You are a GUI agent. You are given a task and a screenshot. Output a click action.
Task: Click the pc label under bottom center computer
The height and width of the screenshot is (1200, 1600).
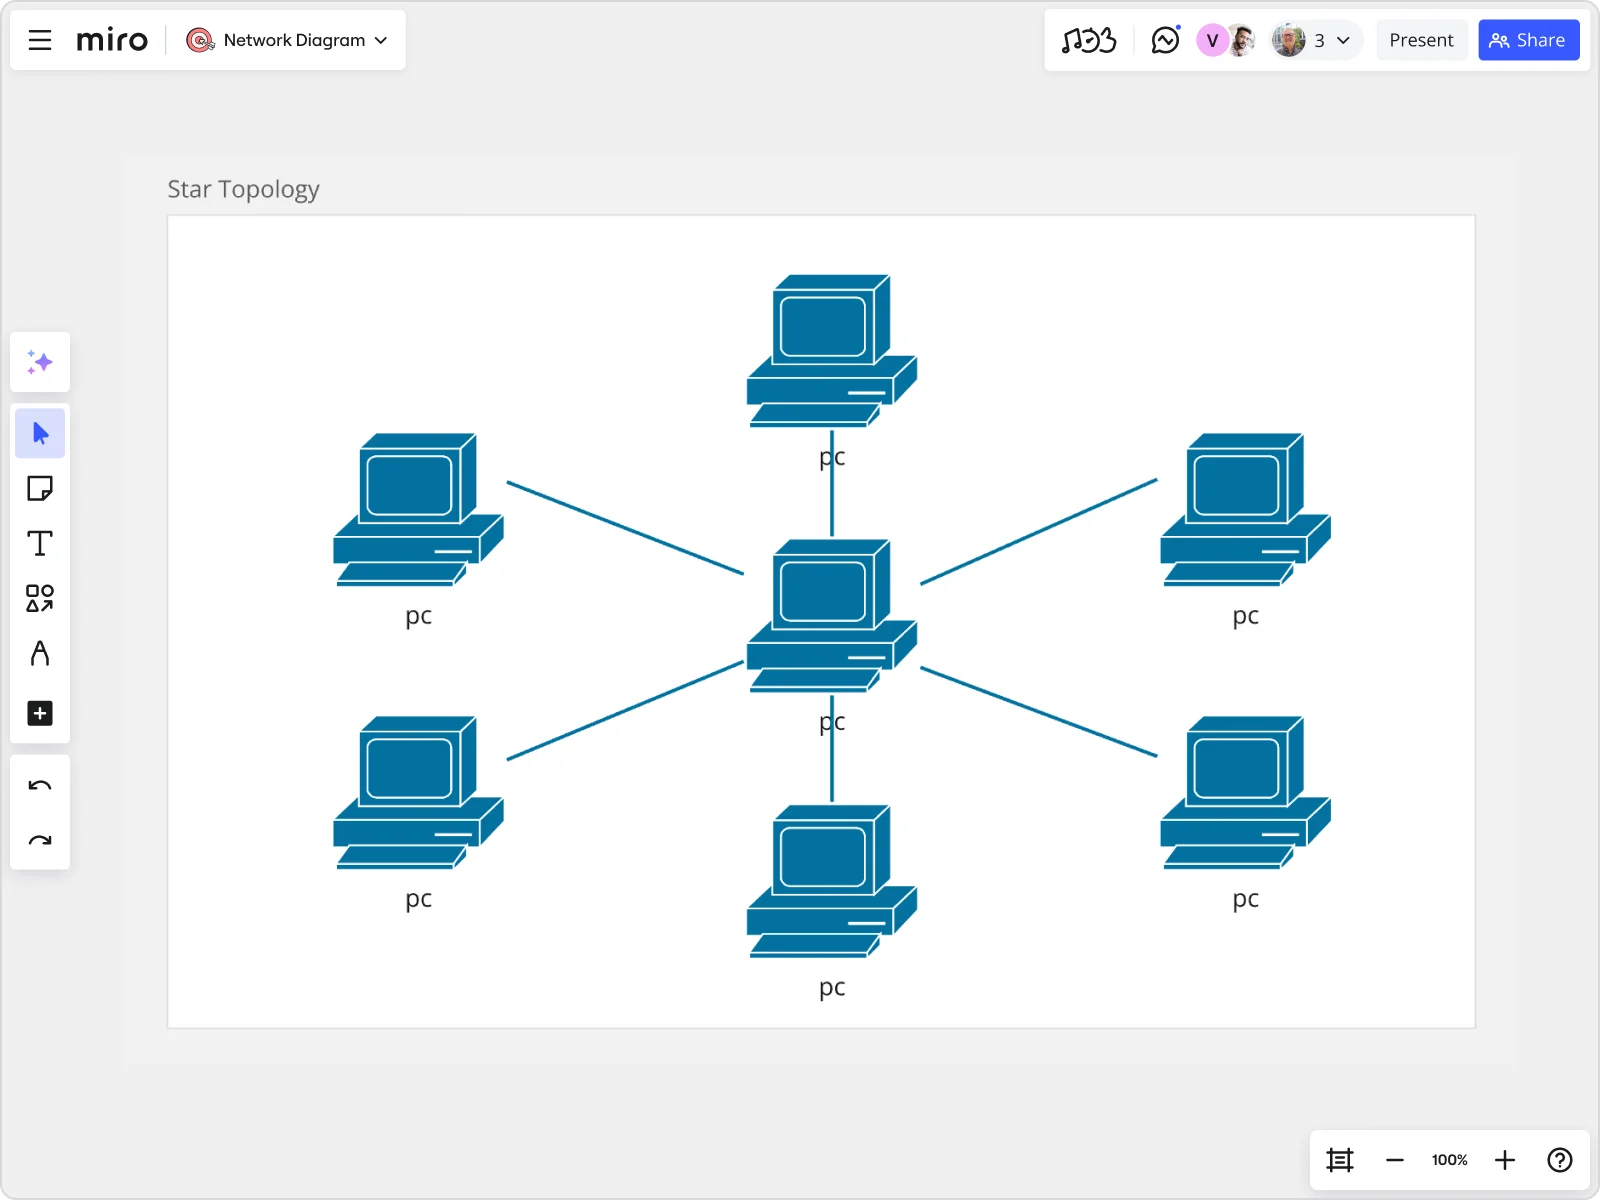click(x=832, y=988)
